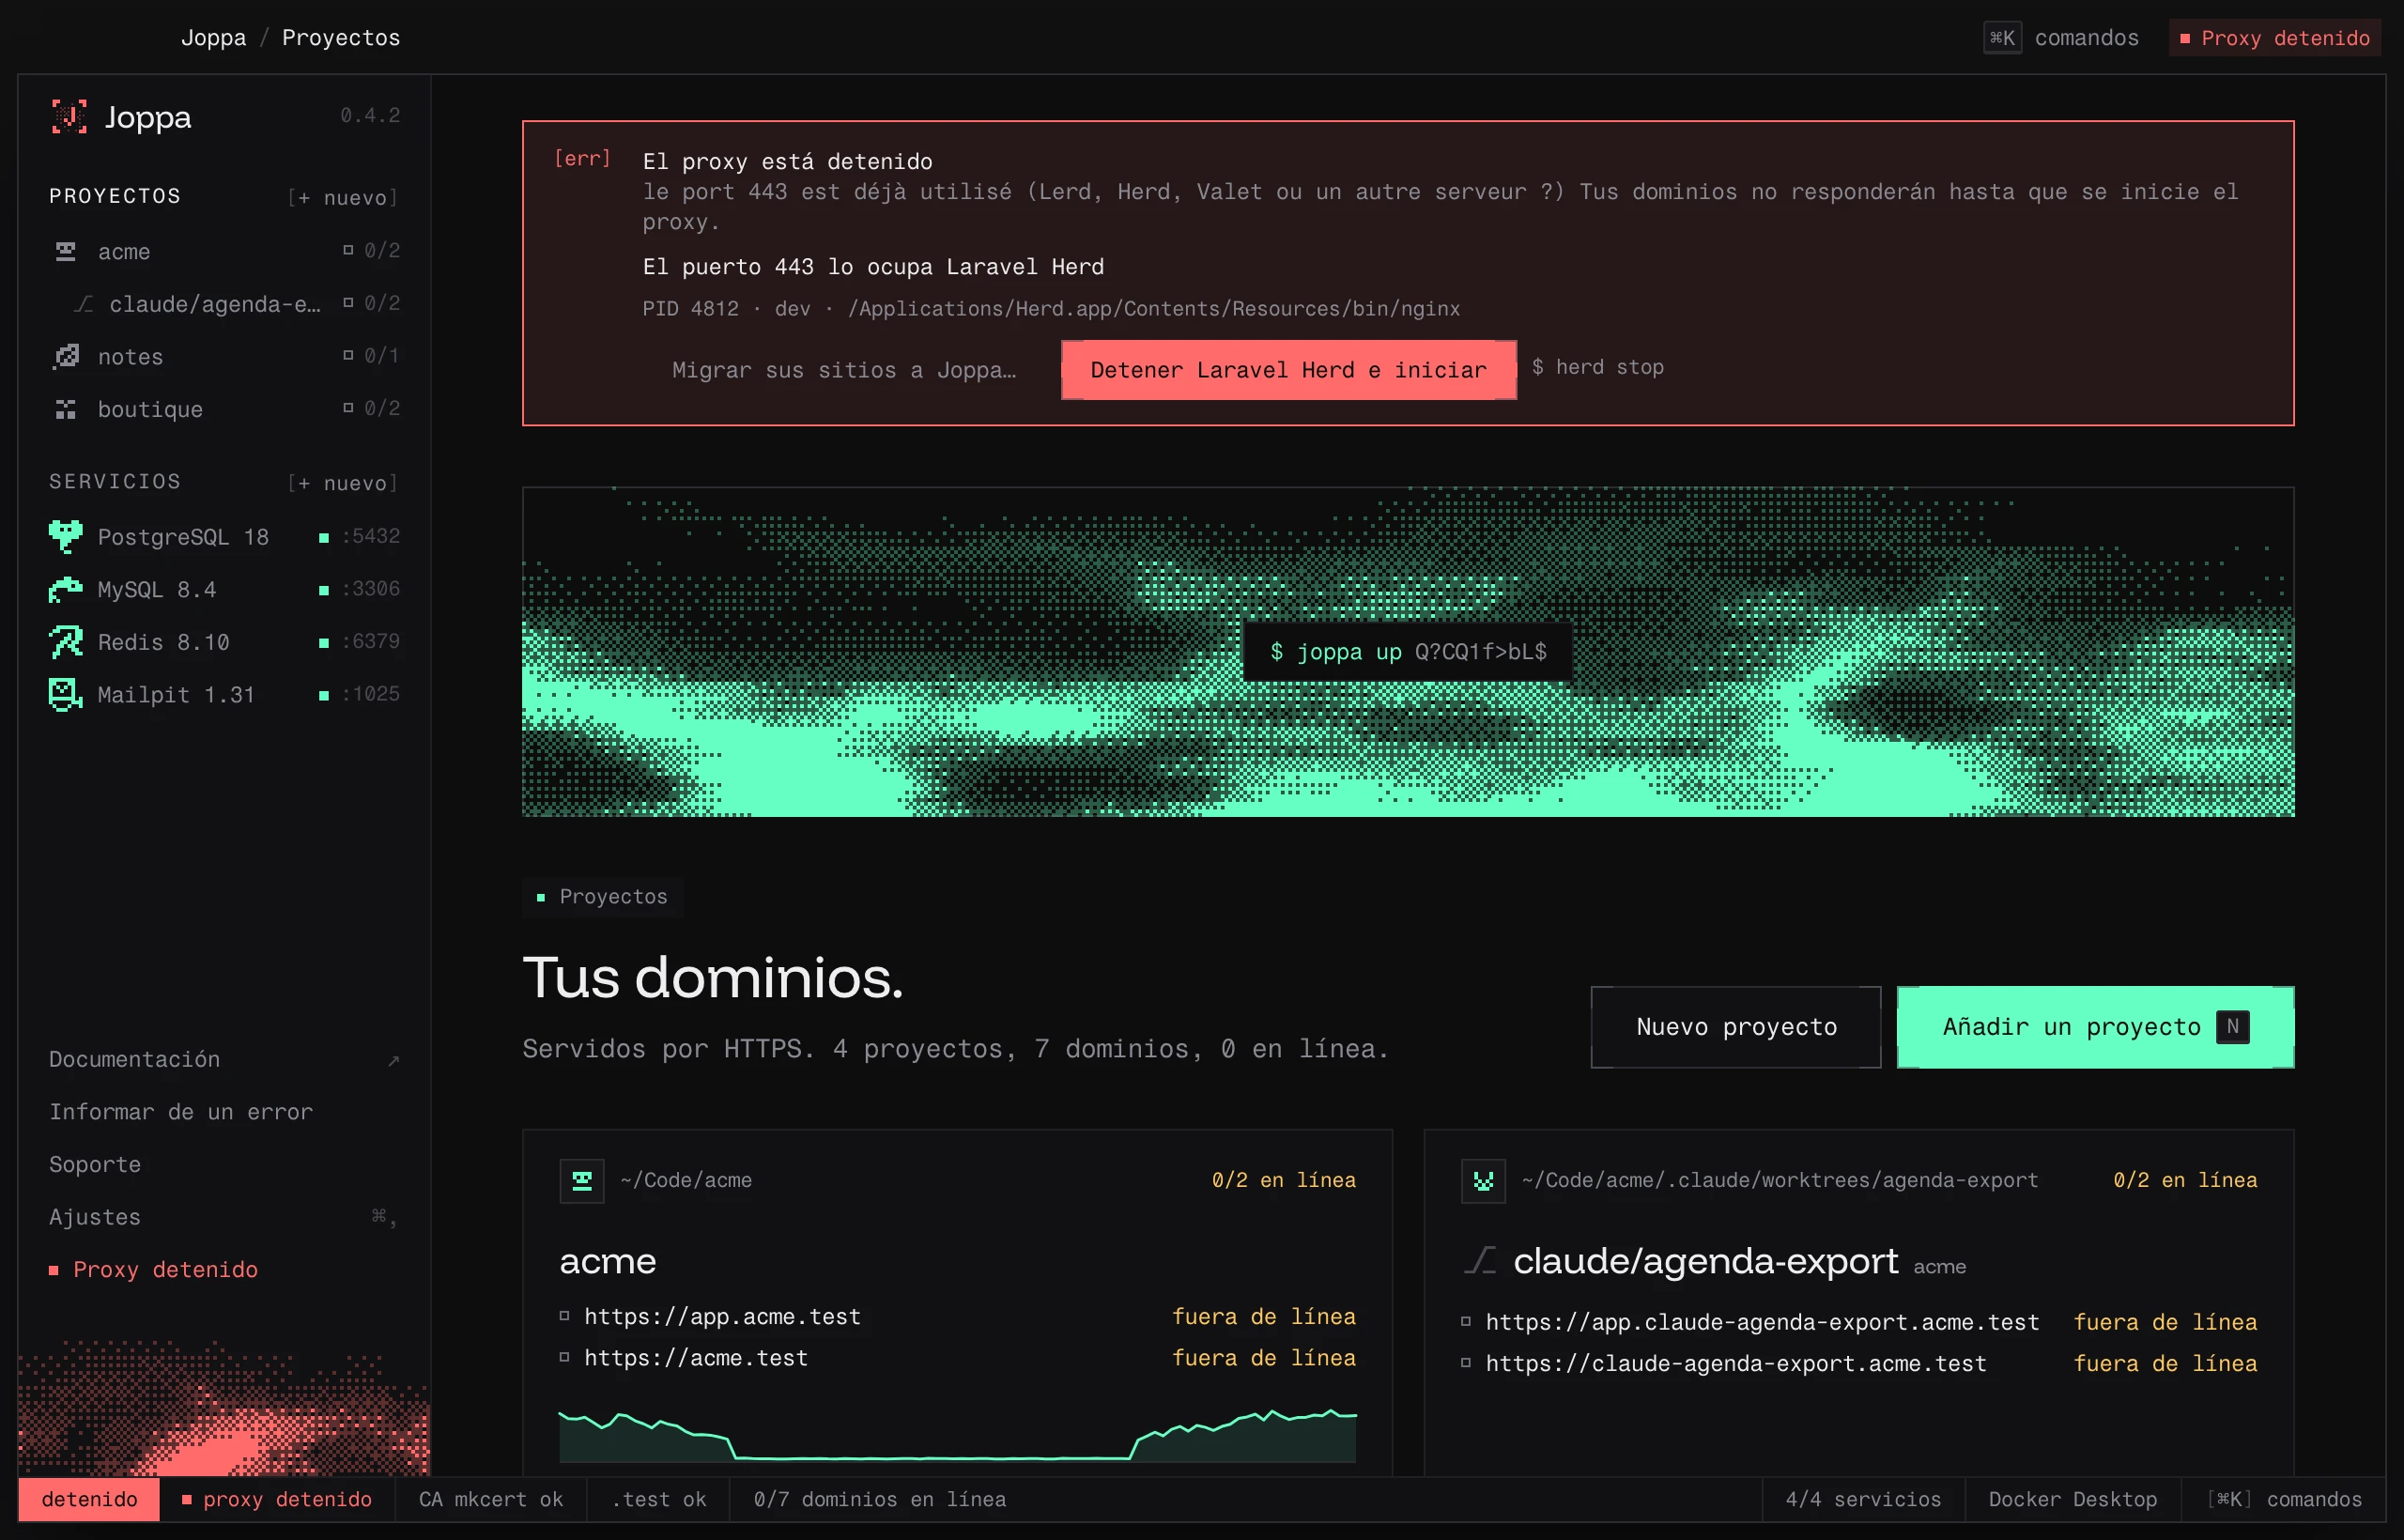Click Migrar sus sitios a Joppa… link
This screenshot has width=2404, height=1540.
(844, 370)
